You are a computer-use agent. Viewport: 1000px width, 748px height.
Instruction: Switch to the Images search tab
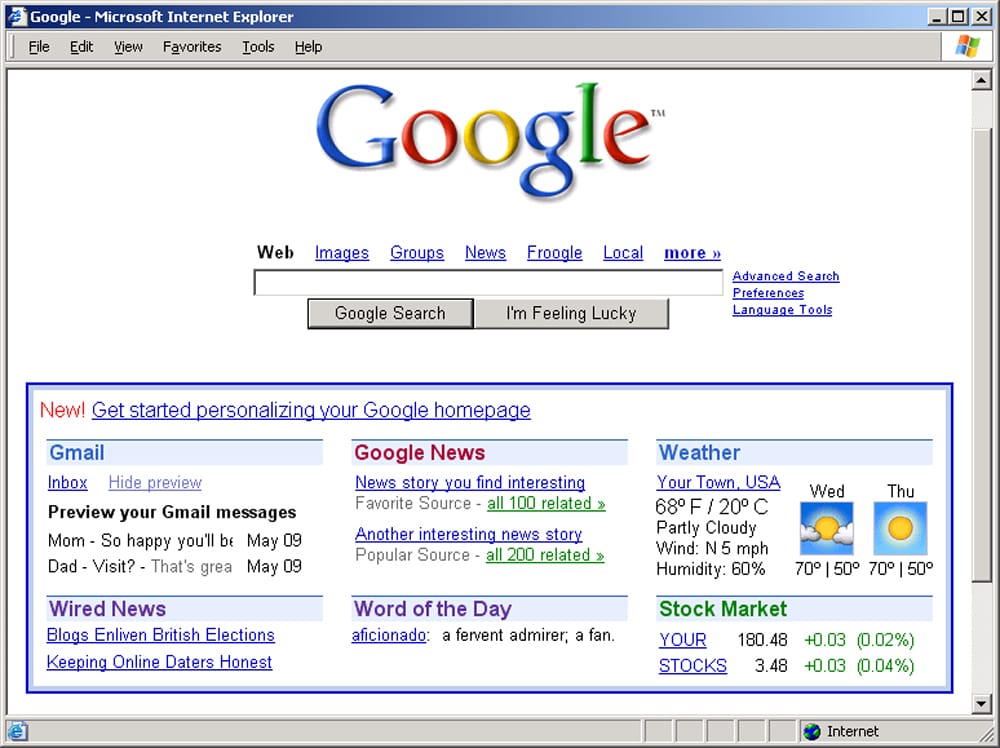(342, 253)
